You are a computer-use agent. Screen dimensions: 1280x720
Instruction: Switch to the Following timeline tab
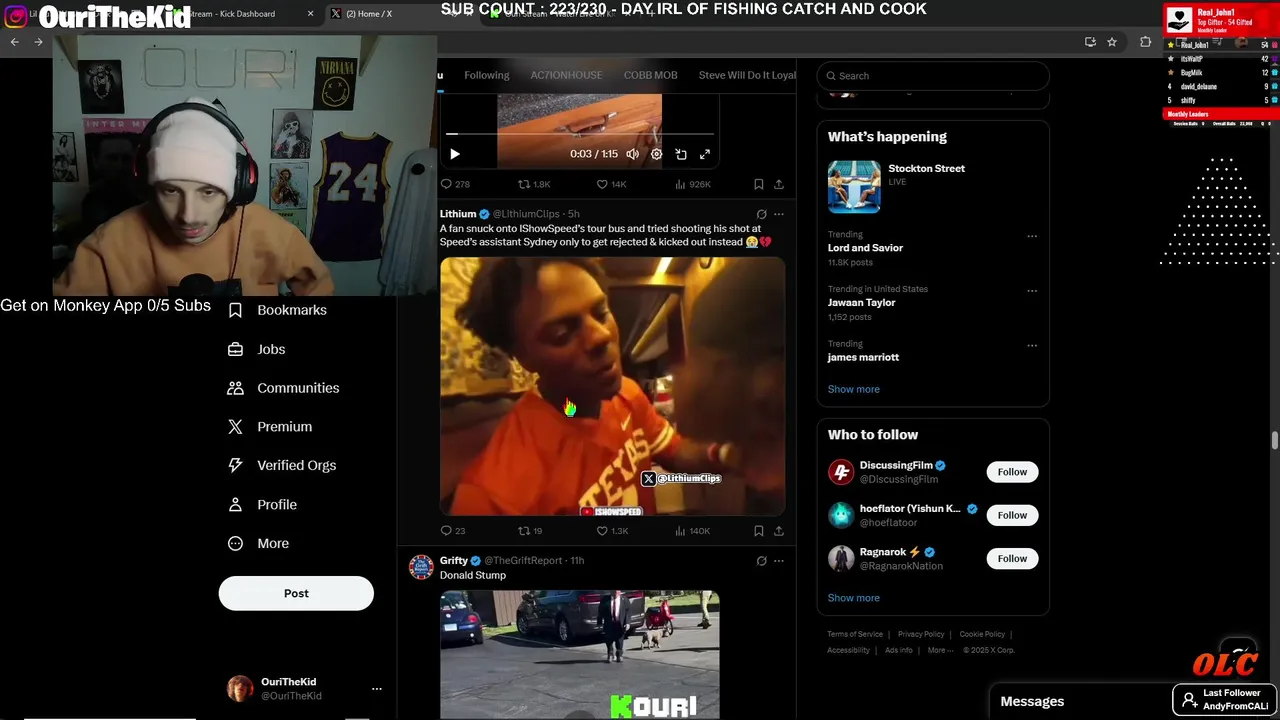click(487, 75)
